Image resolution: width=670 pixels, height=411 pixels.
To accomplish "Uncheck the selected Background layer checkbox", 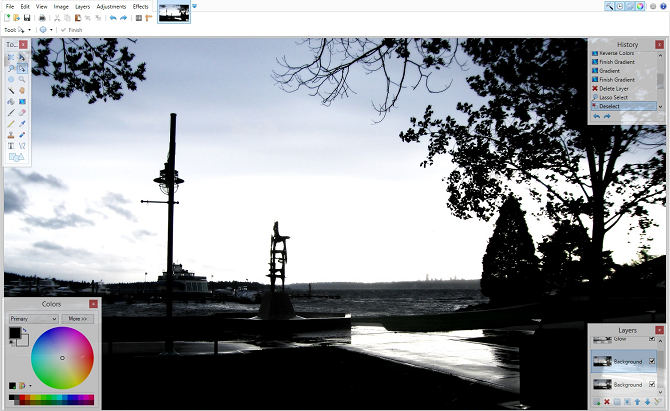I will (652, 361).
